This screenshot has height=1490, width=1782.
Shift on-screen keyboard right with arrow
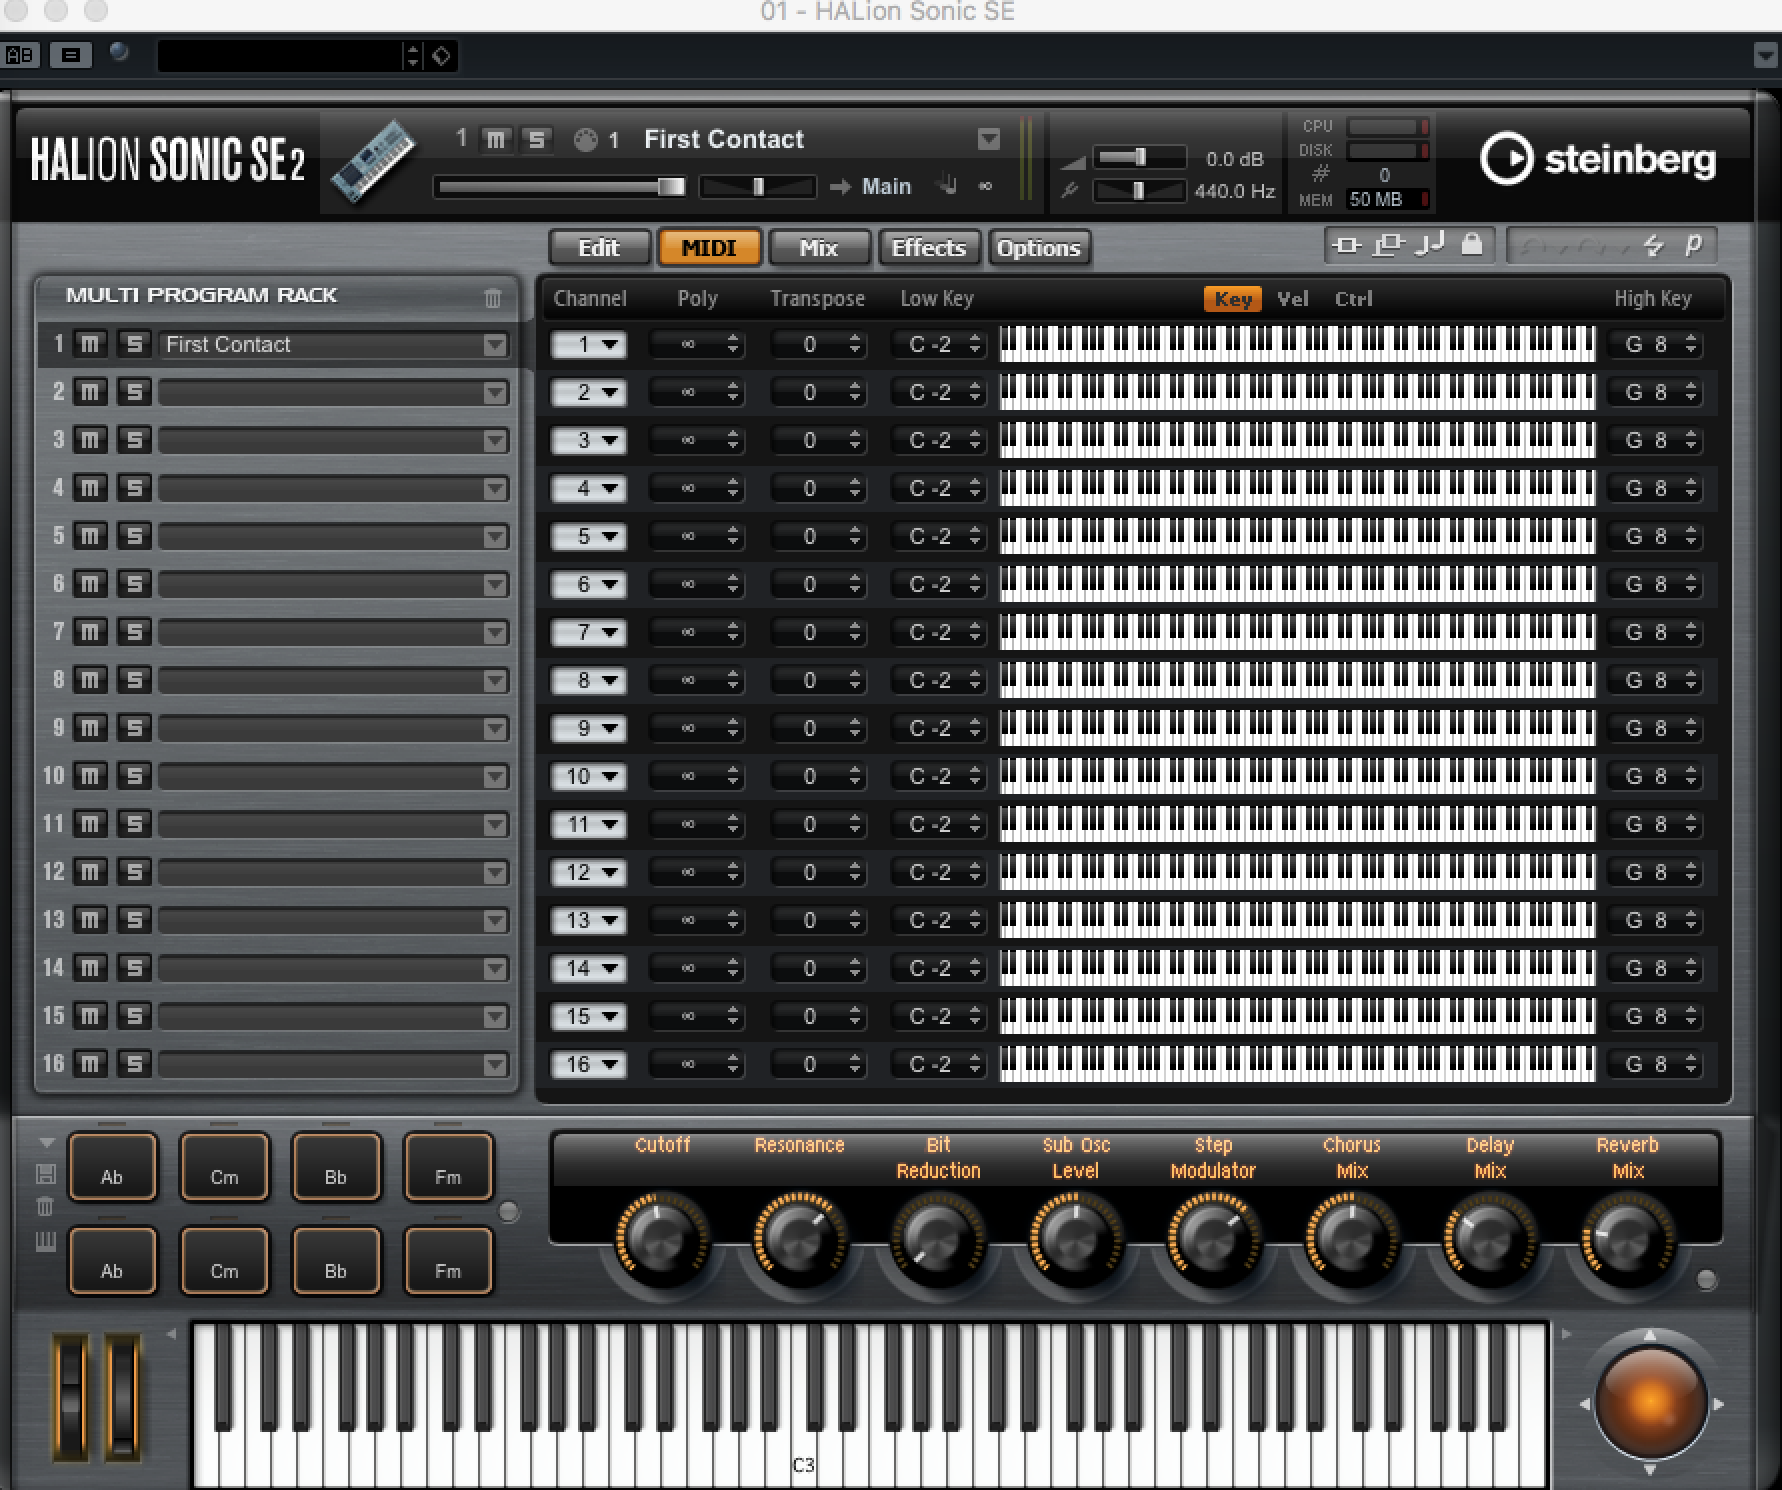tap(1566, 1334)
